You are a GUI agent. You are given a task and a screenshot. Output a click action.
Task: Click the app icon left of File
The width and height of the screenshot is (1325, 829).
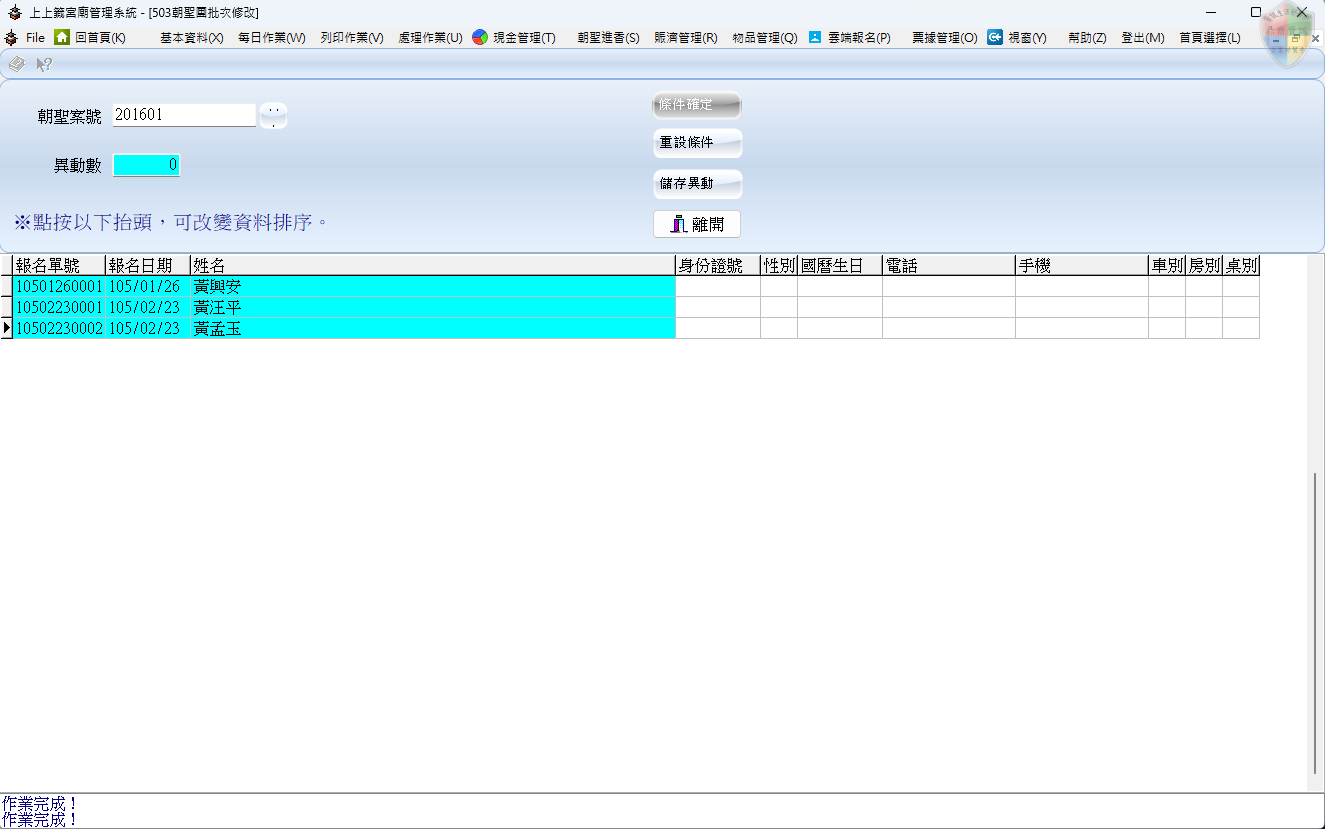(x=12, y=38)
